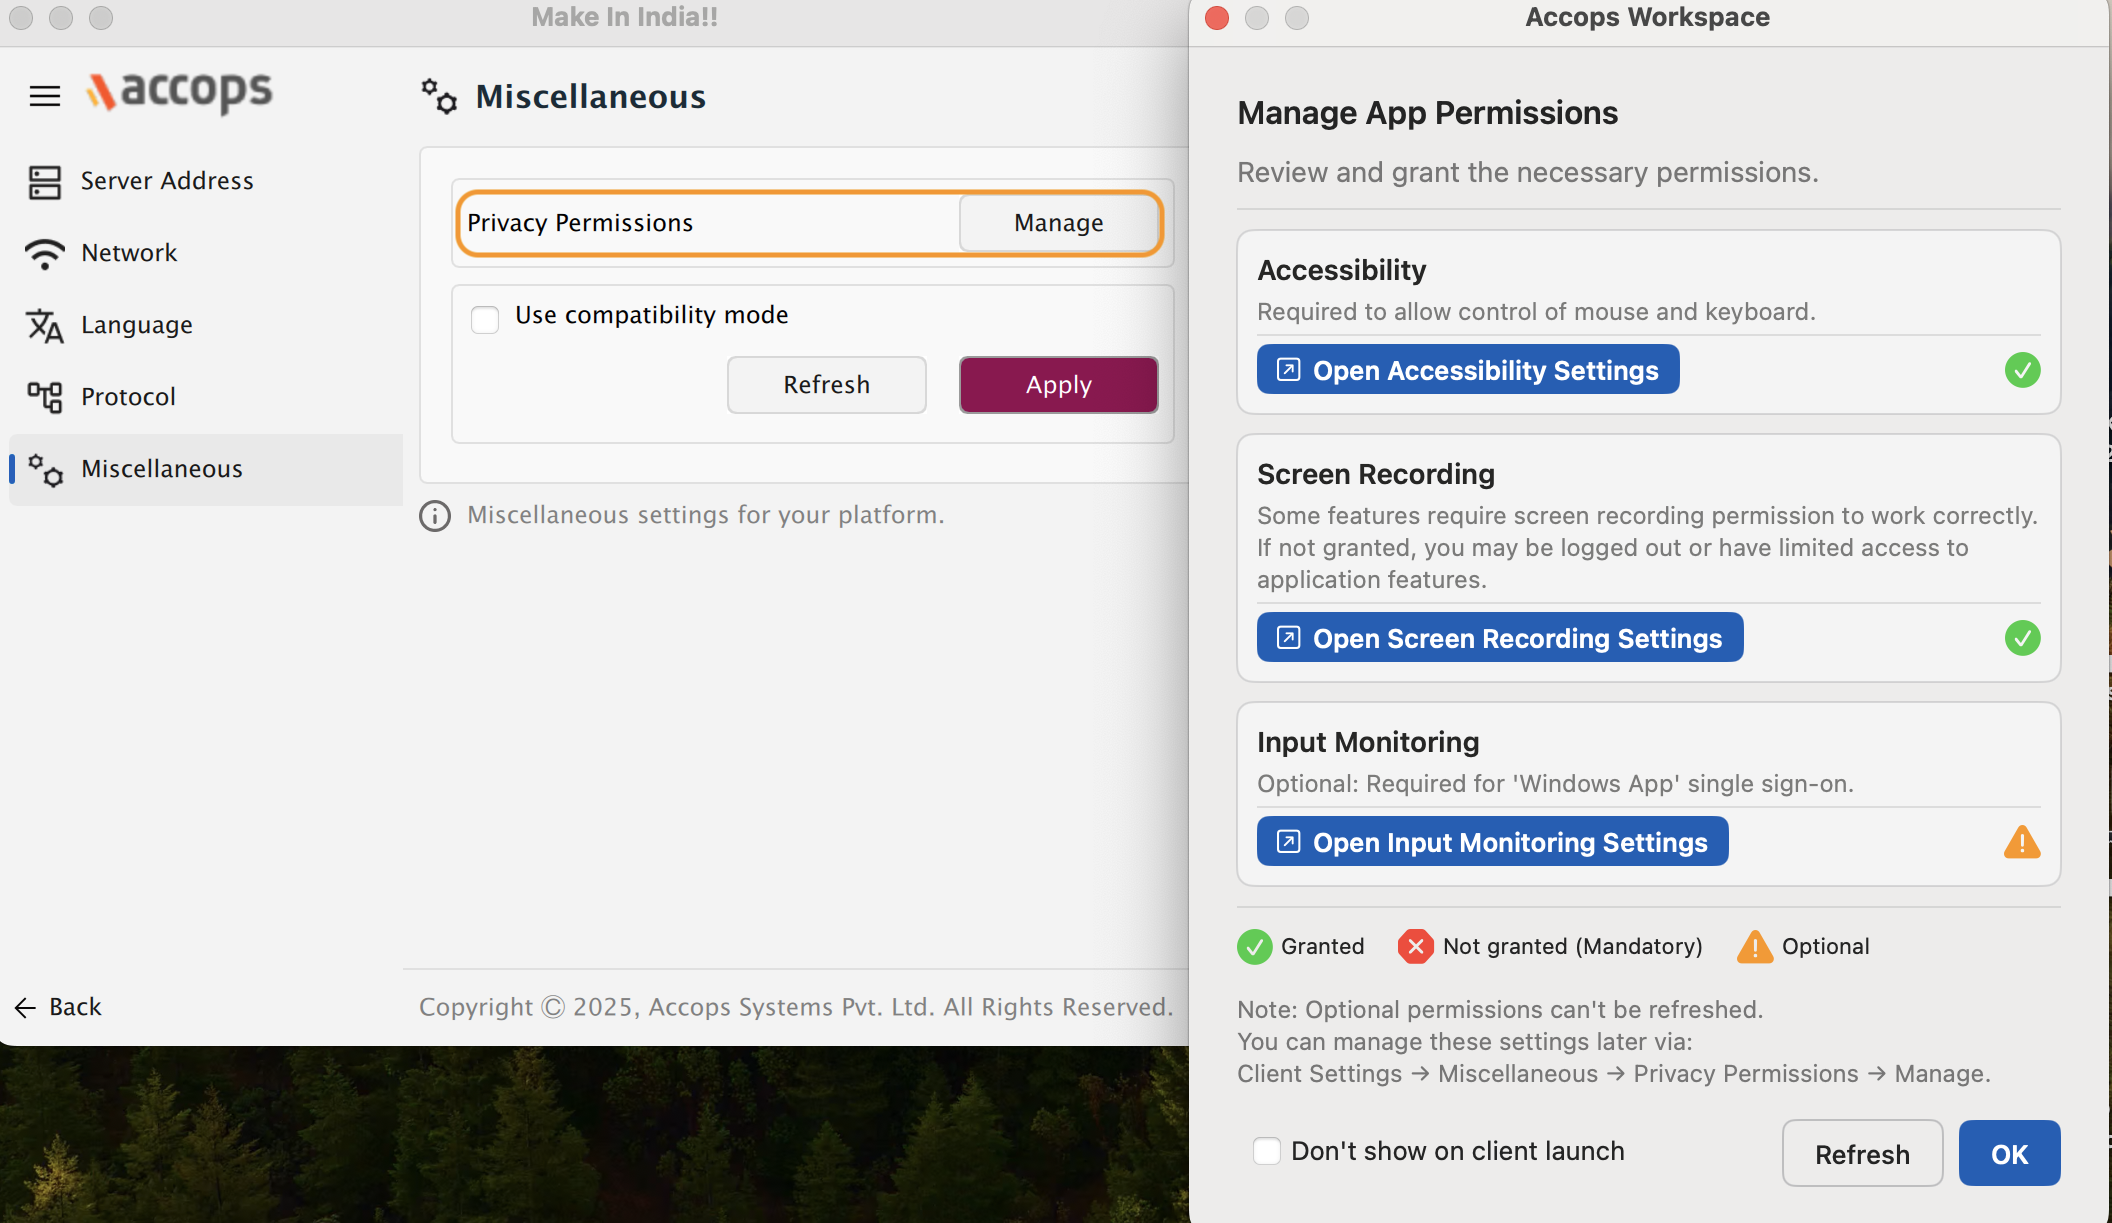Select the Language menu item
This screenshot has width=2112, height=1223.
(x=137, y=325)
